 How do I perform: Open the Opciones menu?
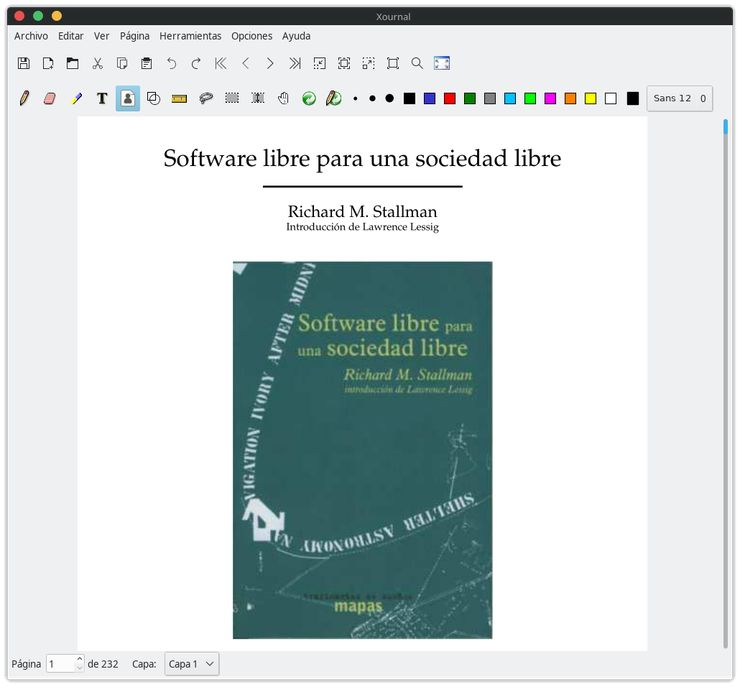pyautogui.click(x=252, y=36)
